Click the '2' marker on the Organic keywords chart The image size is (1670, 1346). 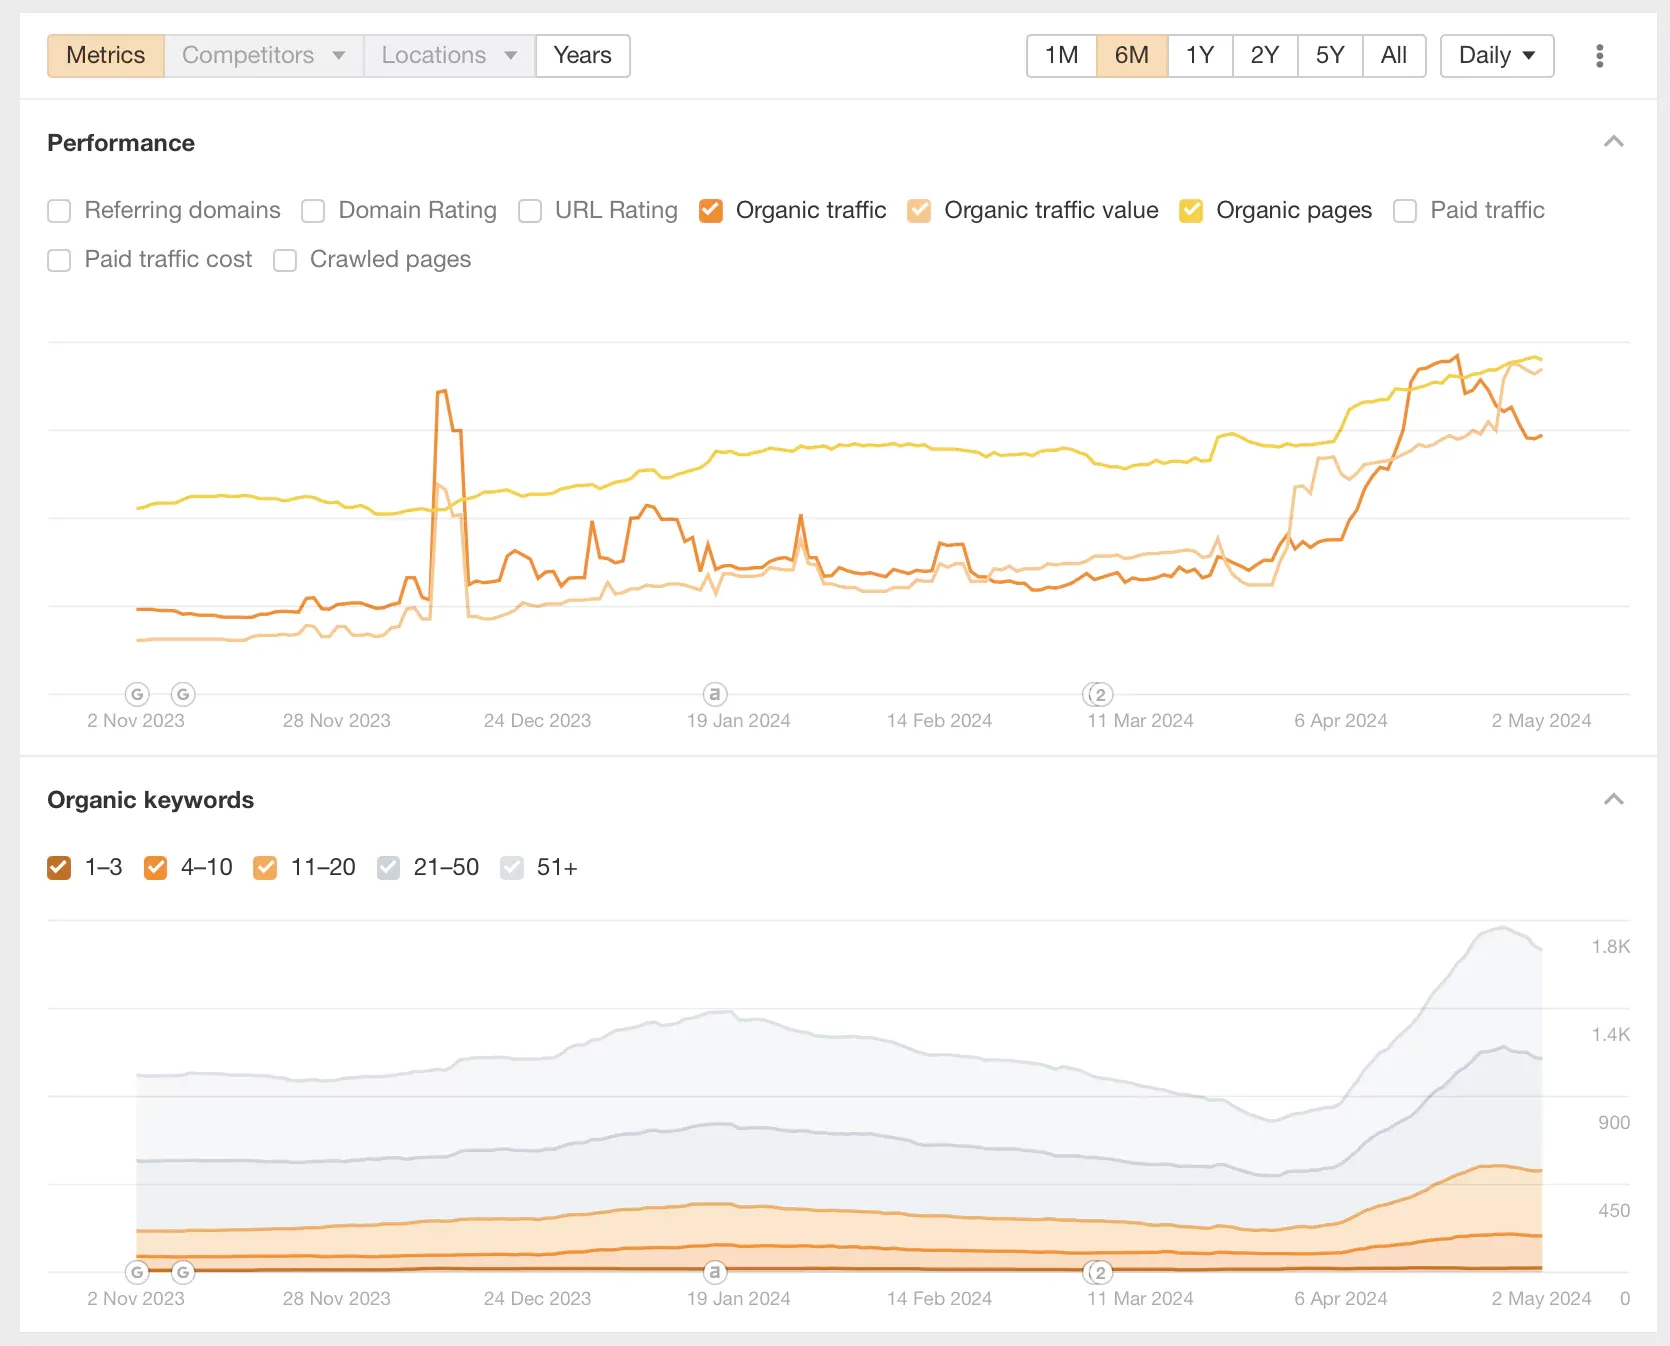(x=1097, y=1272)
